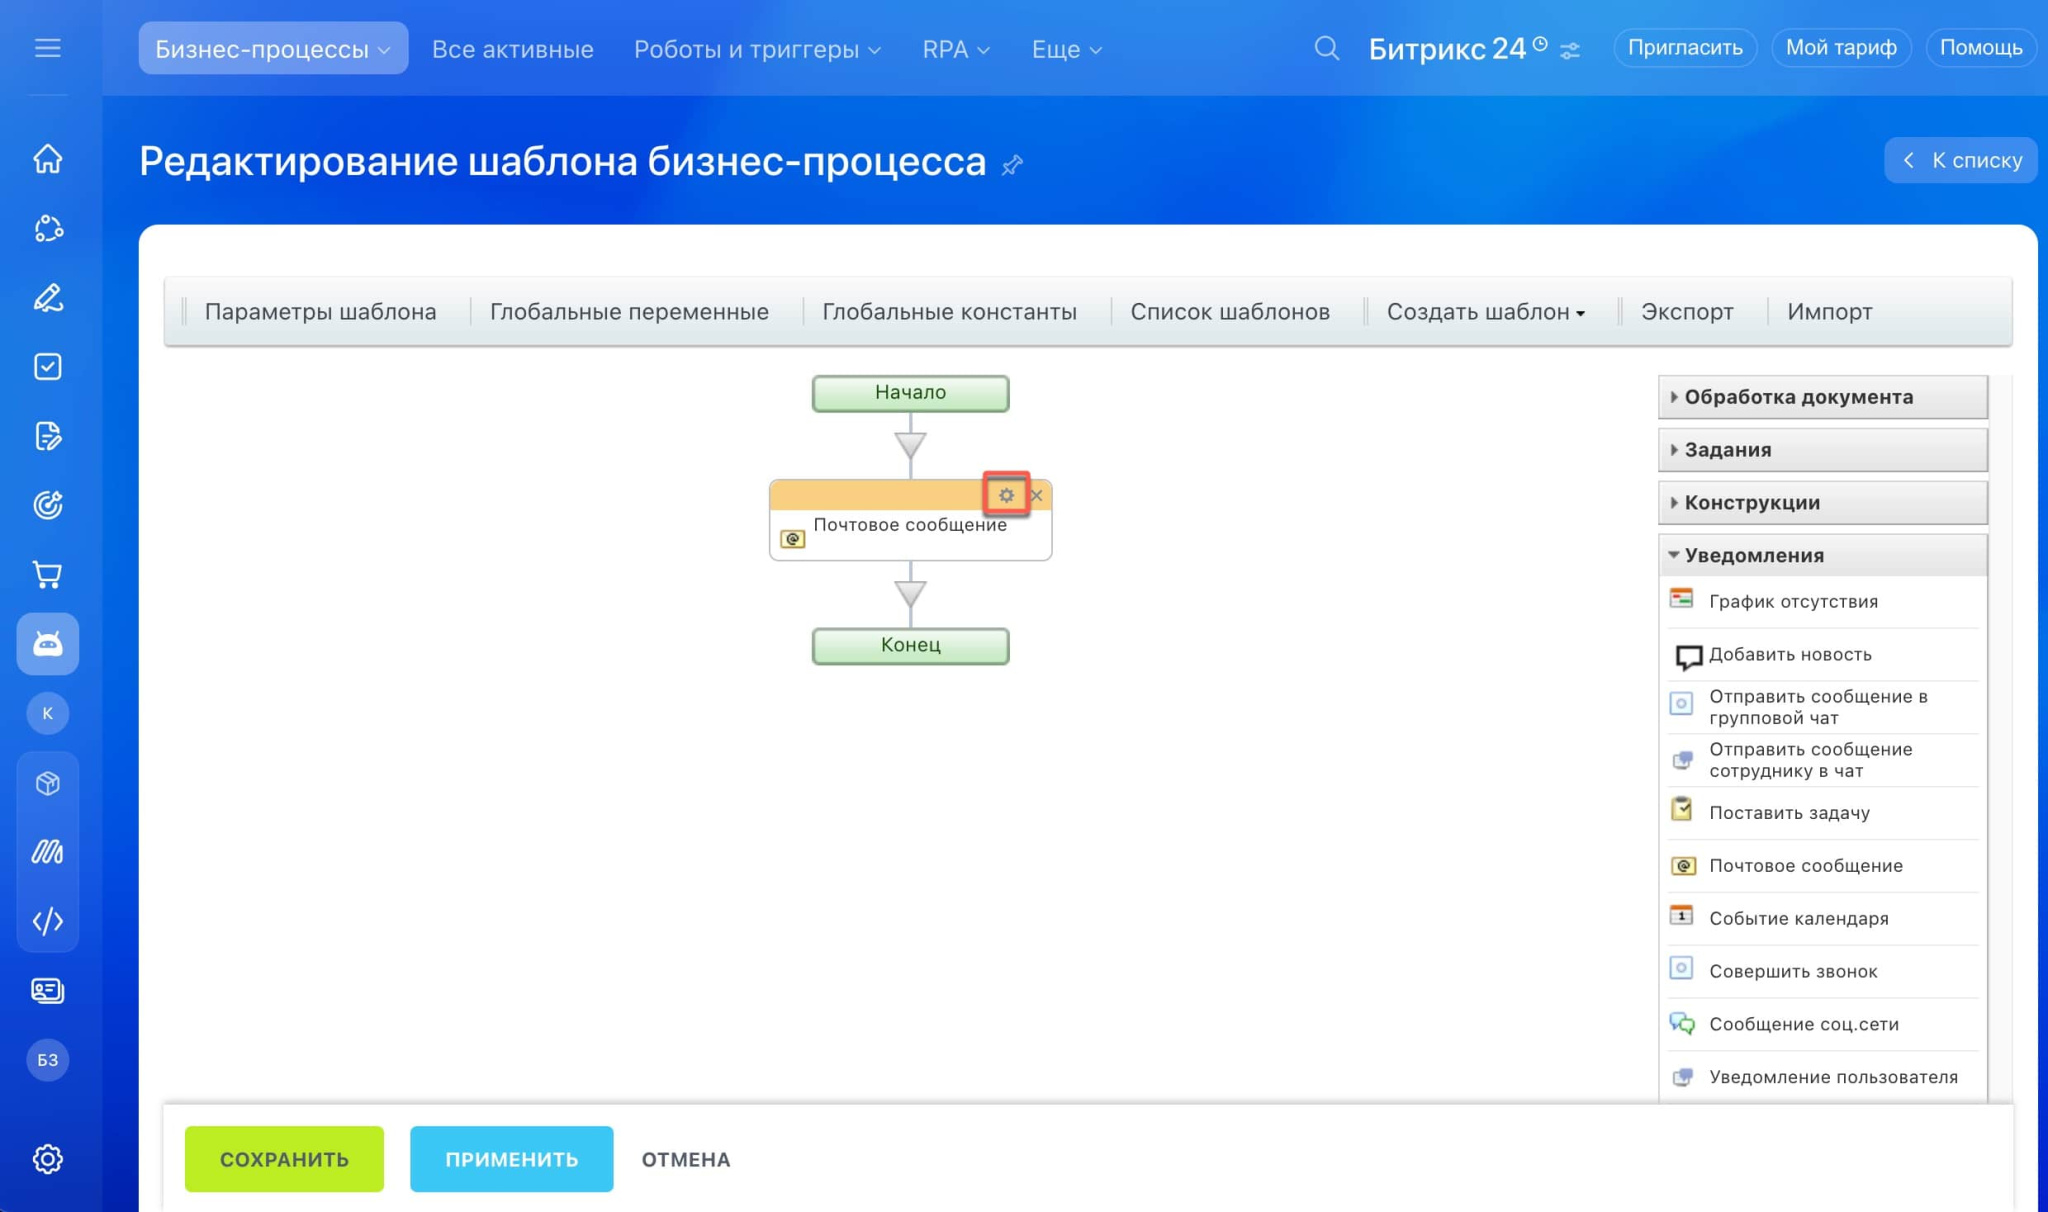Click the blue Применить button
Screen dimensions: 2048x1212
click(511, 1159)
